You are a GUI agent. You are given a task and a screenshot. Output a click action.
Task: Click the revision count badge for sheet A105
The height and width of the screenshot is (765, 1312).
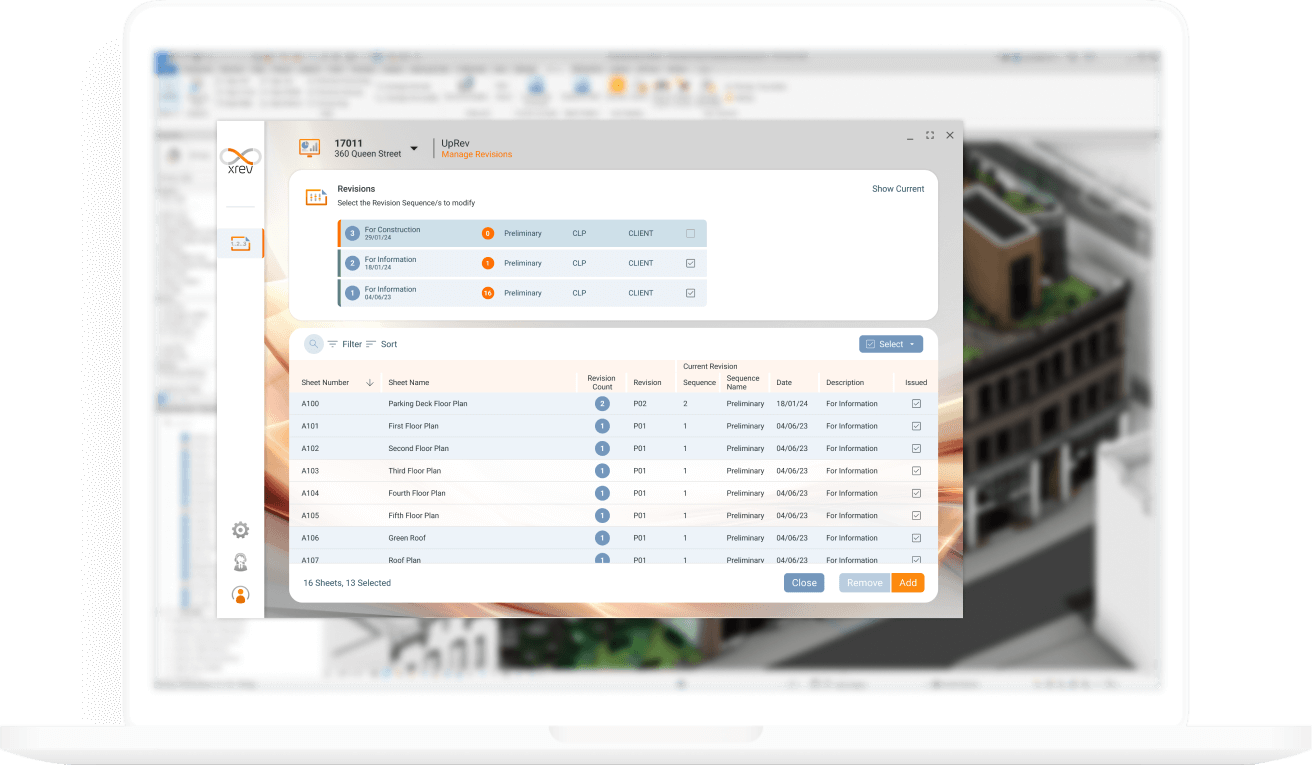pos(602,516)
